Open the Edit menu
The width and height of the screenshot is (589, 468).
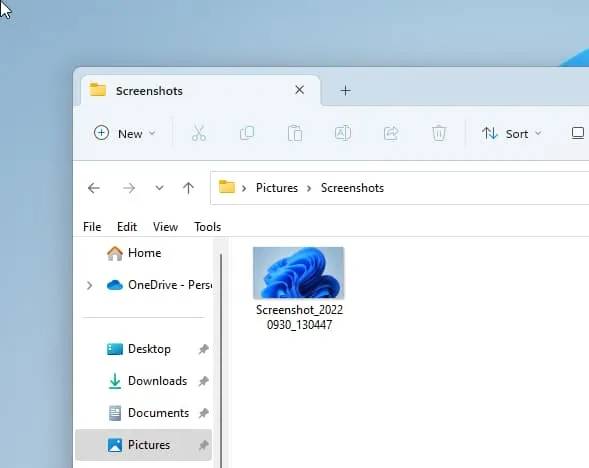(x=127, y=227)
